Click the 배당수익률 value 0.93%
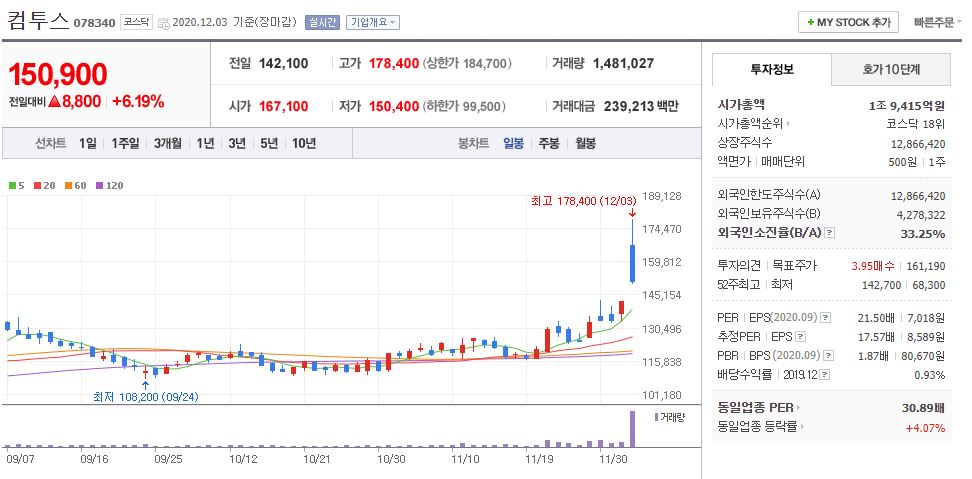 click(x=929, y=375)
